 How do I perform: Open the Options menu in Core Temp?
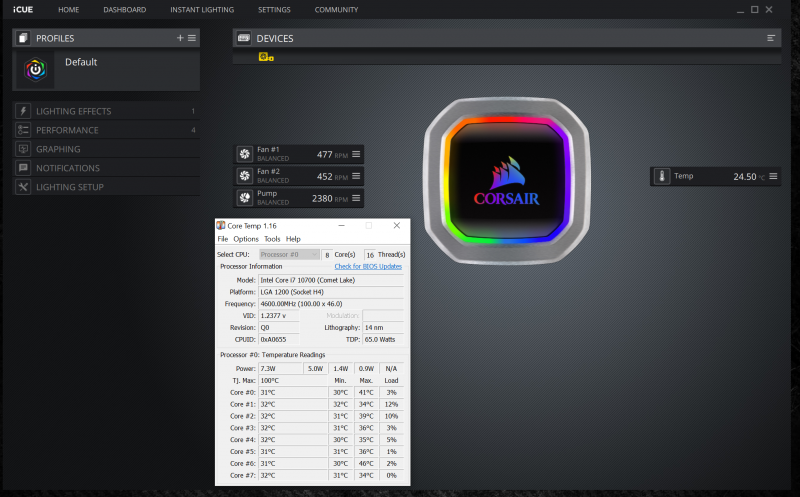click(x=246, y=239)
